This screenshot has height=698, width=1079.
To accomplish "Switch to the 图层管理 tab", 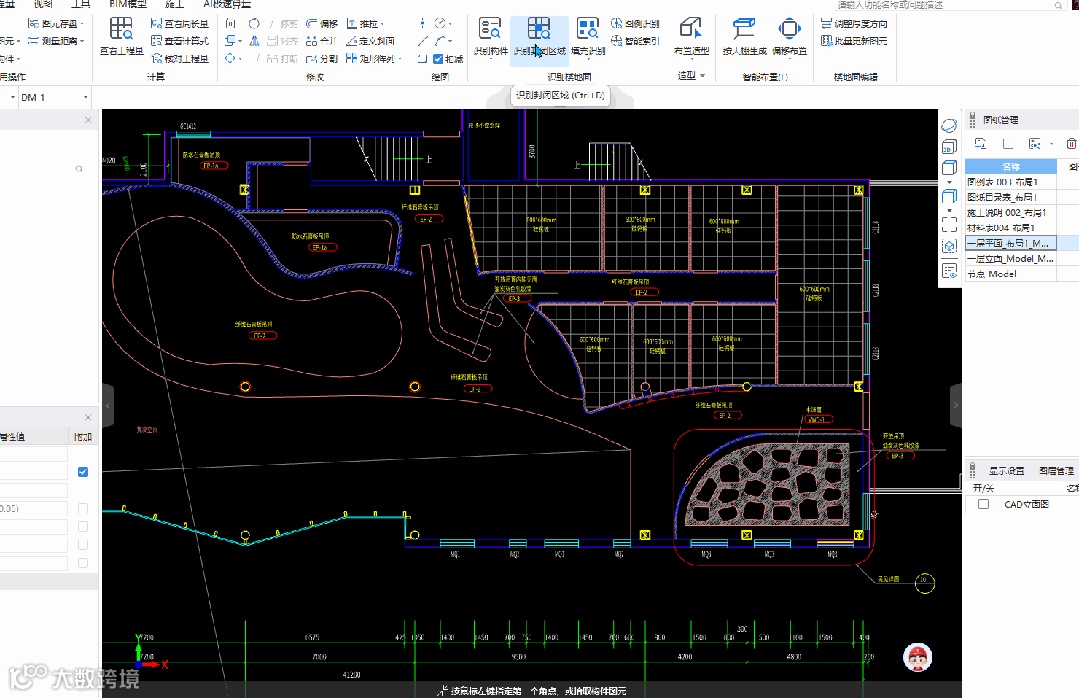I will tap(1055, 470).
